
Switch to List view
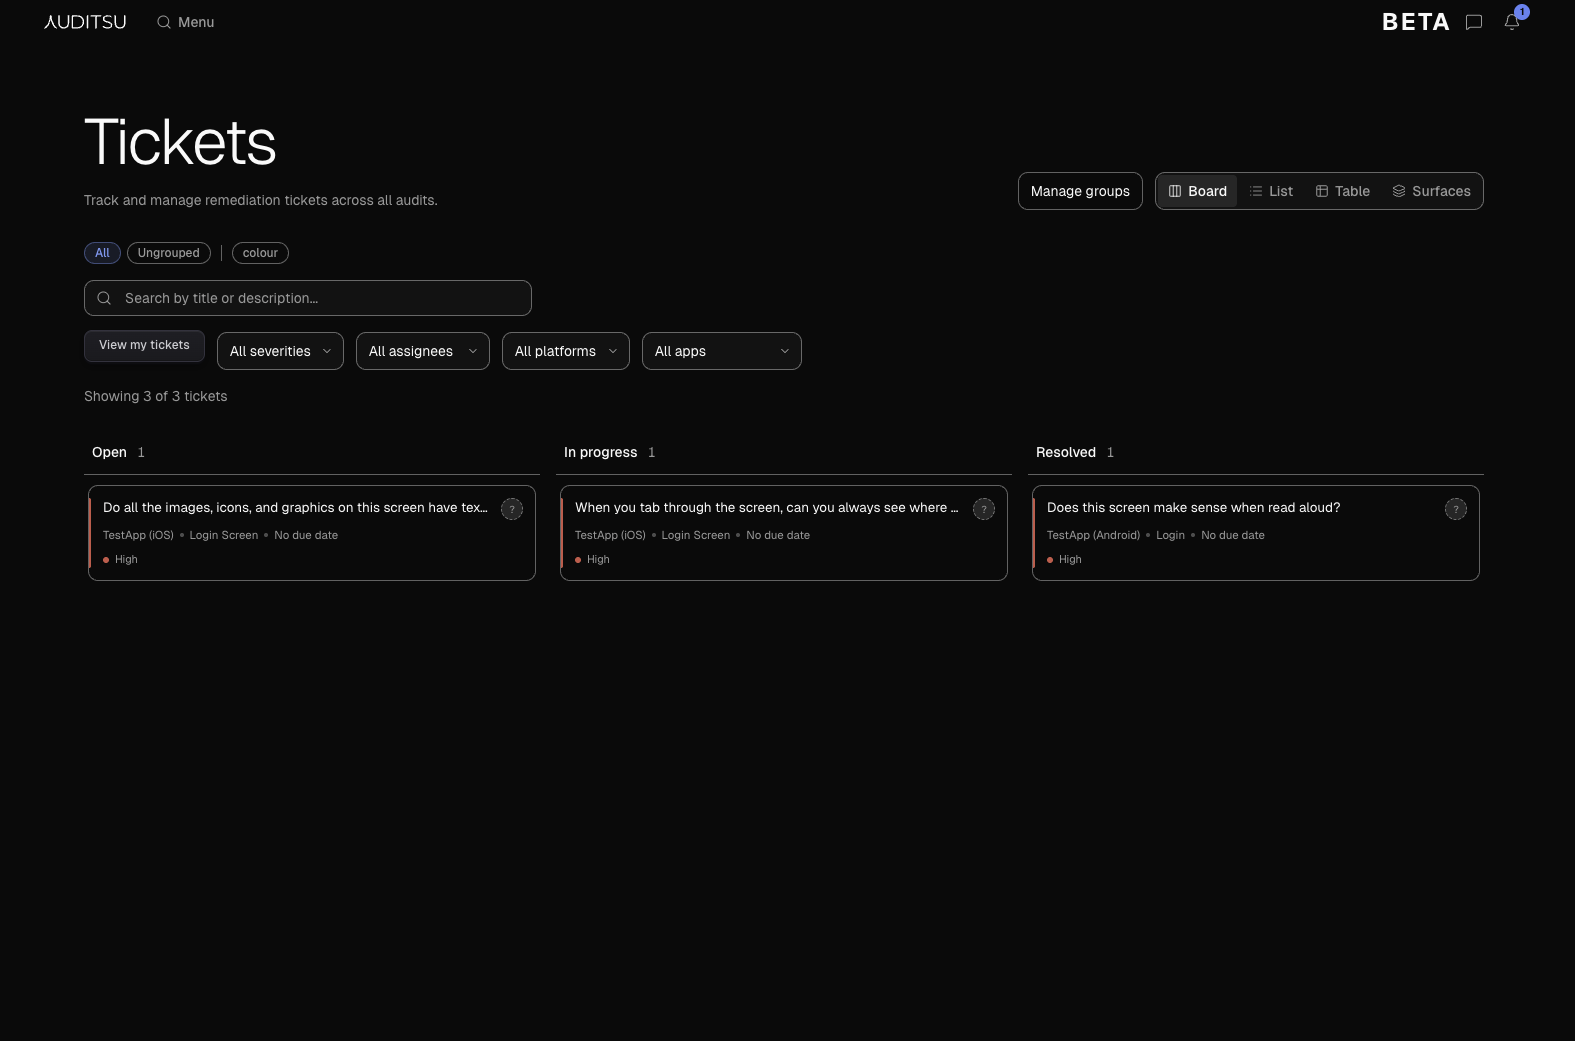1271,191
